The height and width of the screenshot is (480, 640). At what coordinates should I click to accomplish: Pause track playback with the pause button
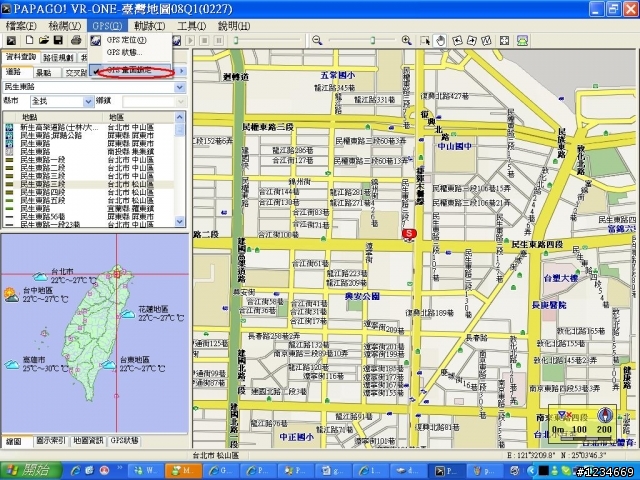pos(219,40)
